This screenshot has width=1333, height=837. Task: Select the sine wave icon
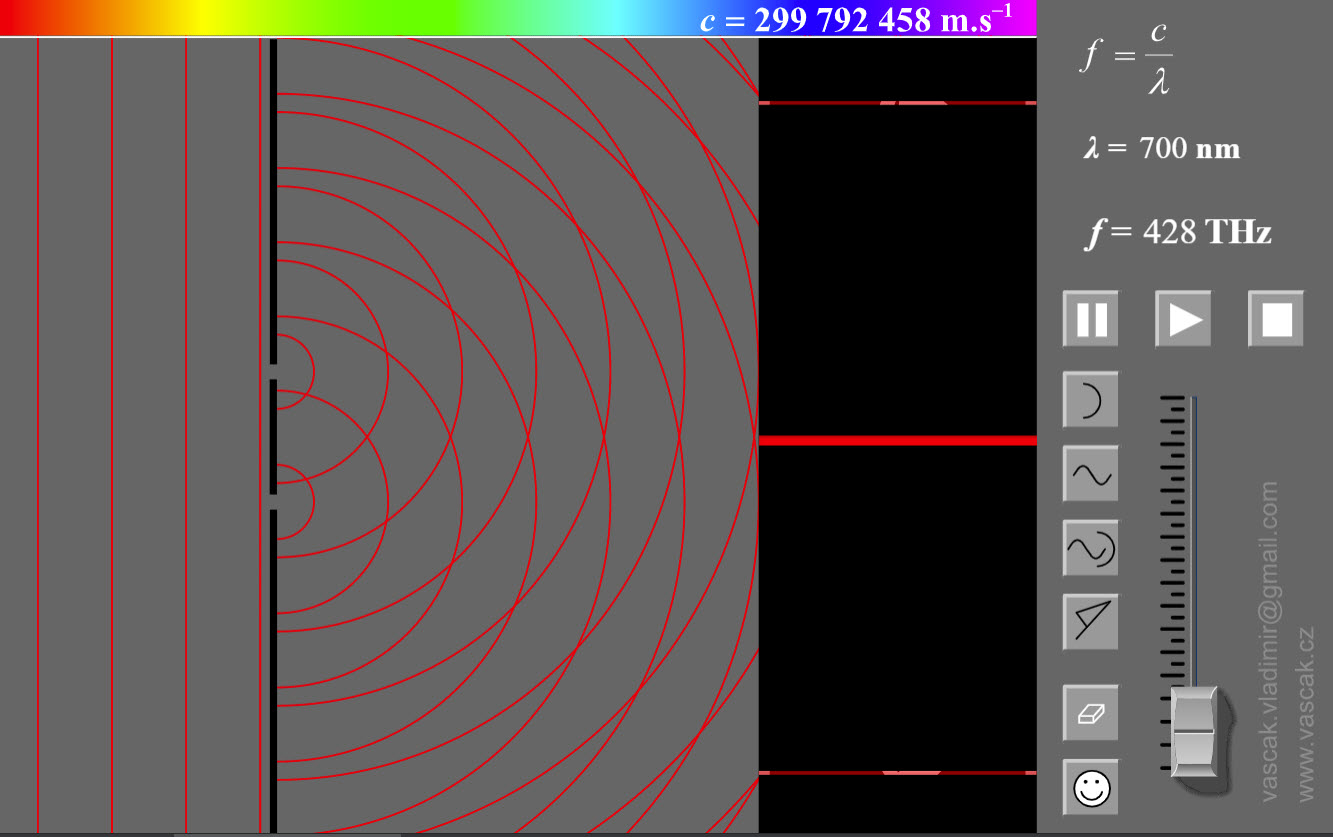[1090, 474]
